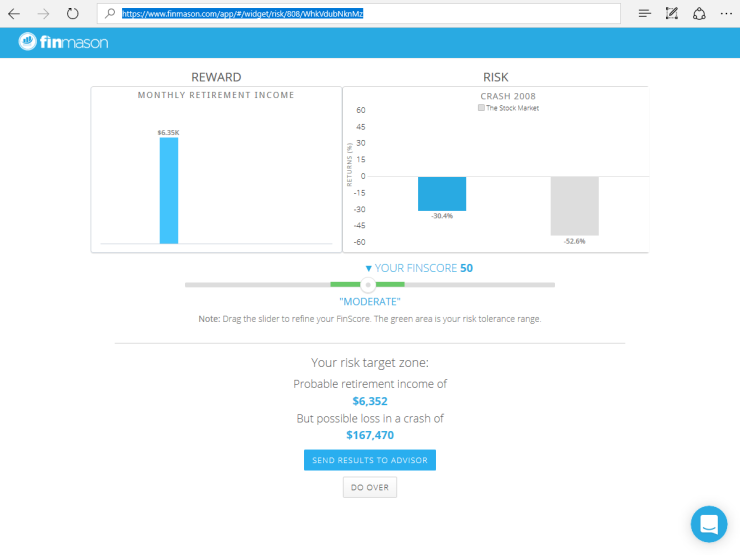Refresh the current page

click(x=73, y=14)
